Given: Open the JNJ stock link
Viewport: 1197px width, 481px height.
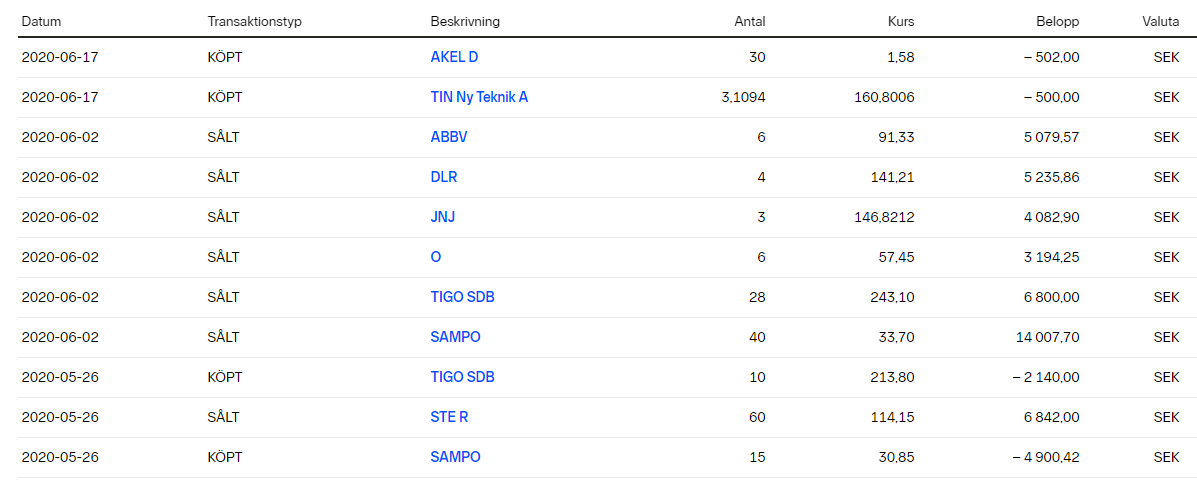Looking at the screenshot, I should (443, 217).
